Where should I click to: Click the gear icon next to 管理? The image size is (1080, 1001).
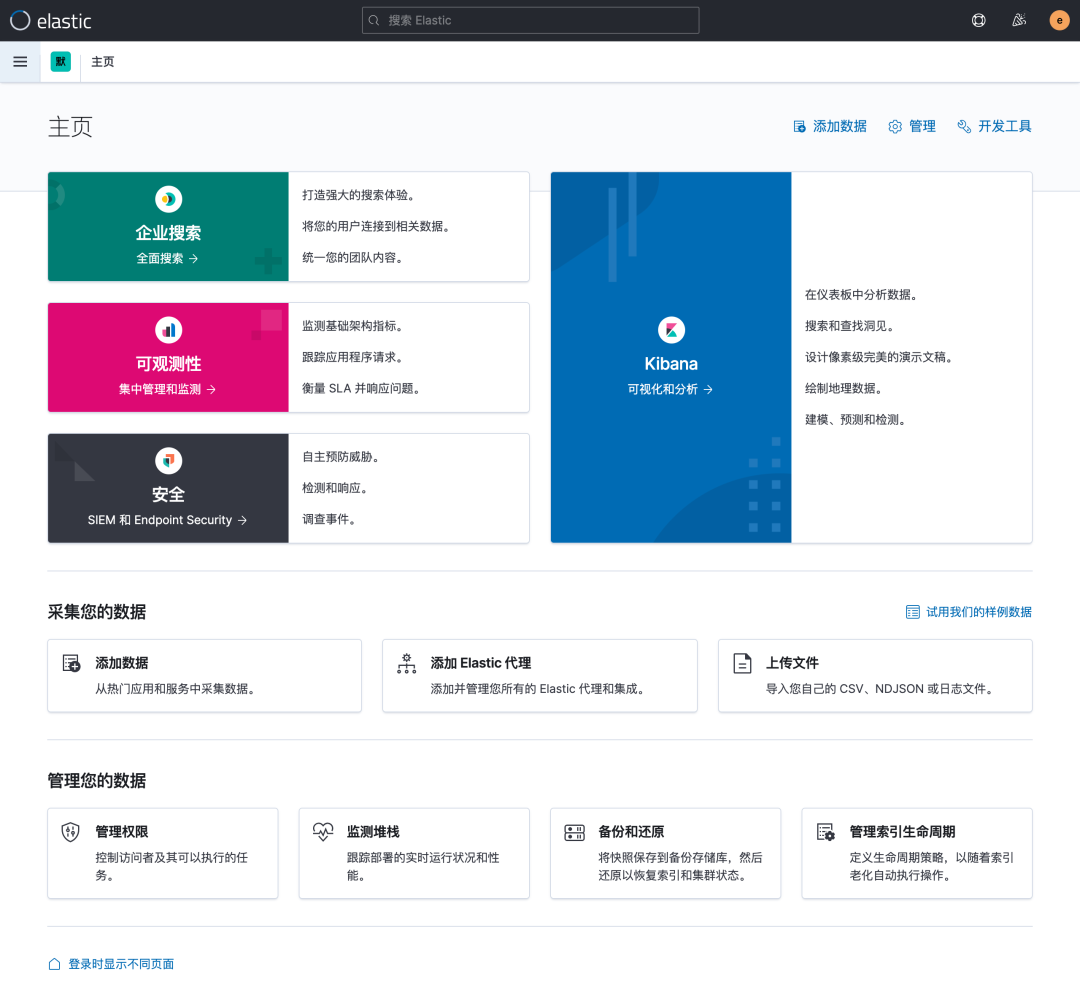895,127
